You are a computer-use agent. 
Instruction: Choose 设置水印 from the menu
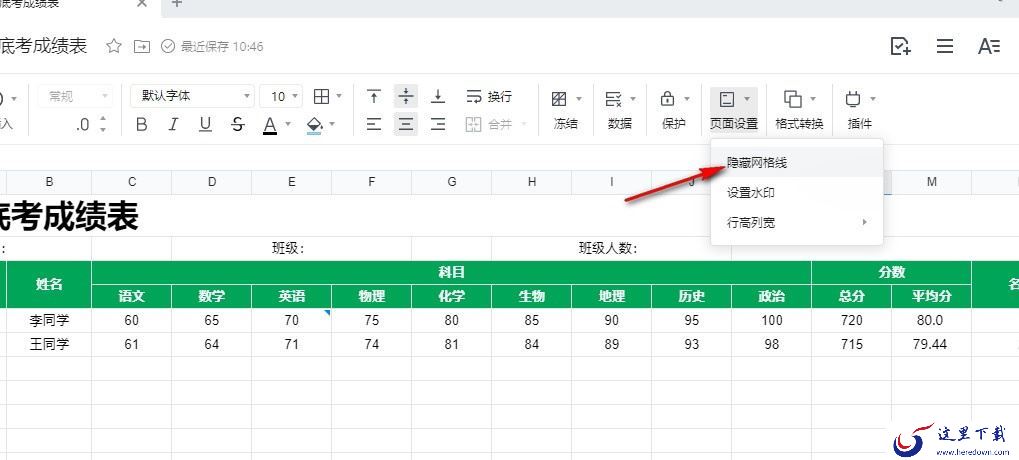coord(797,193)
